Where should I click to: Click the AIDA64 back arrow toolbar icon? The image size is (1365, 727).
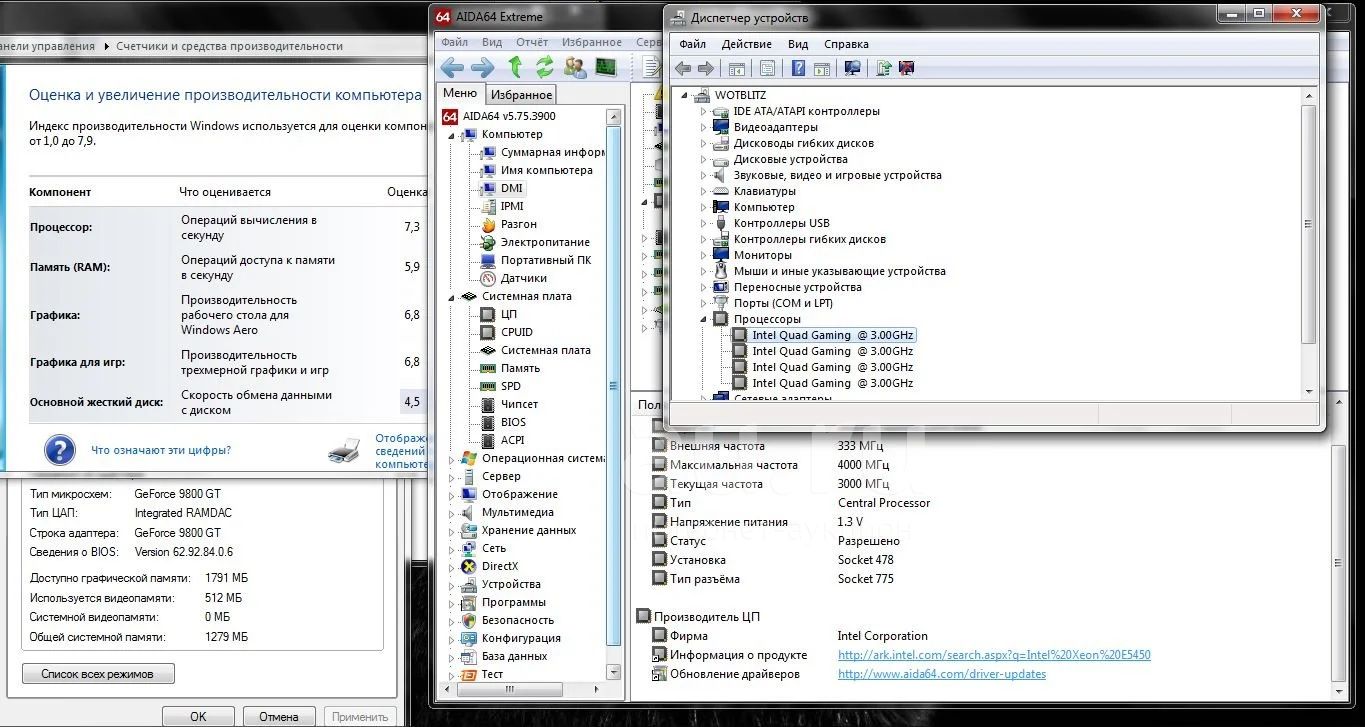pos(452,67)
